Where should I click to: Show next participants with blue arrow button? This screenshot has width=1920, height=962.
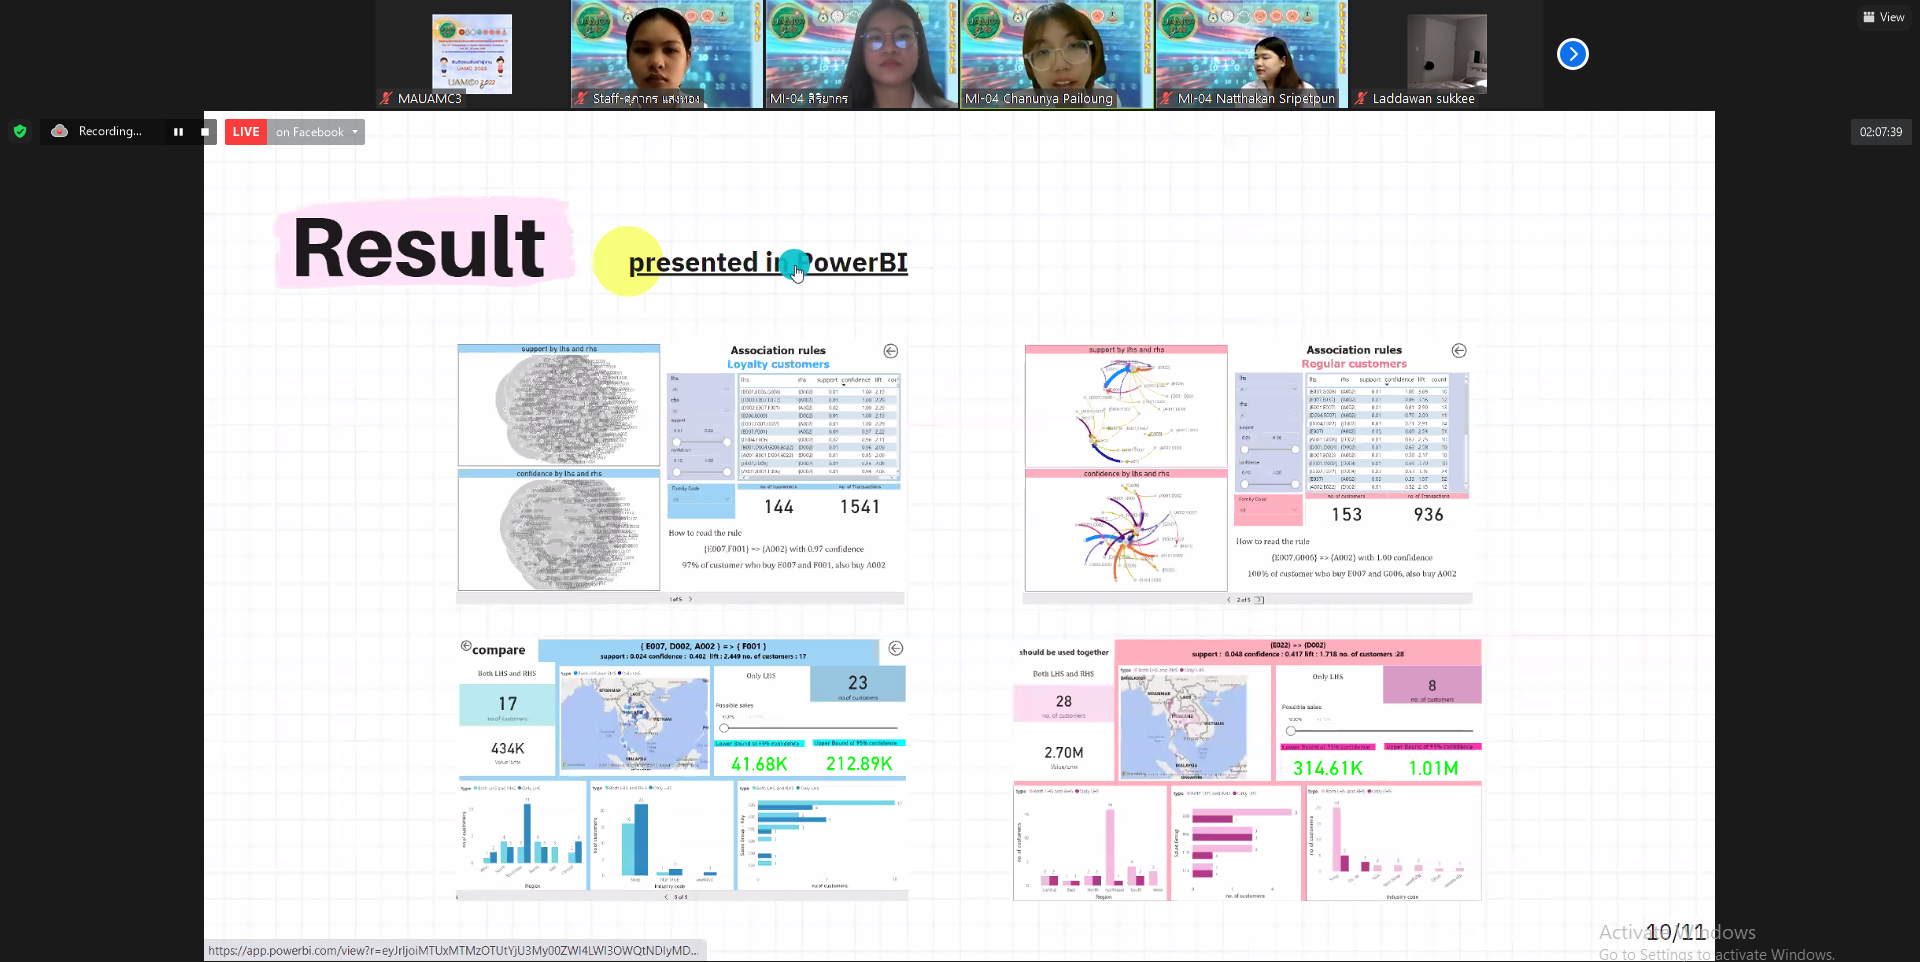pyautogui.click(x=1572, y=54)
